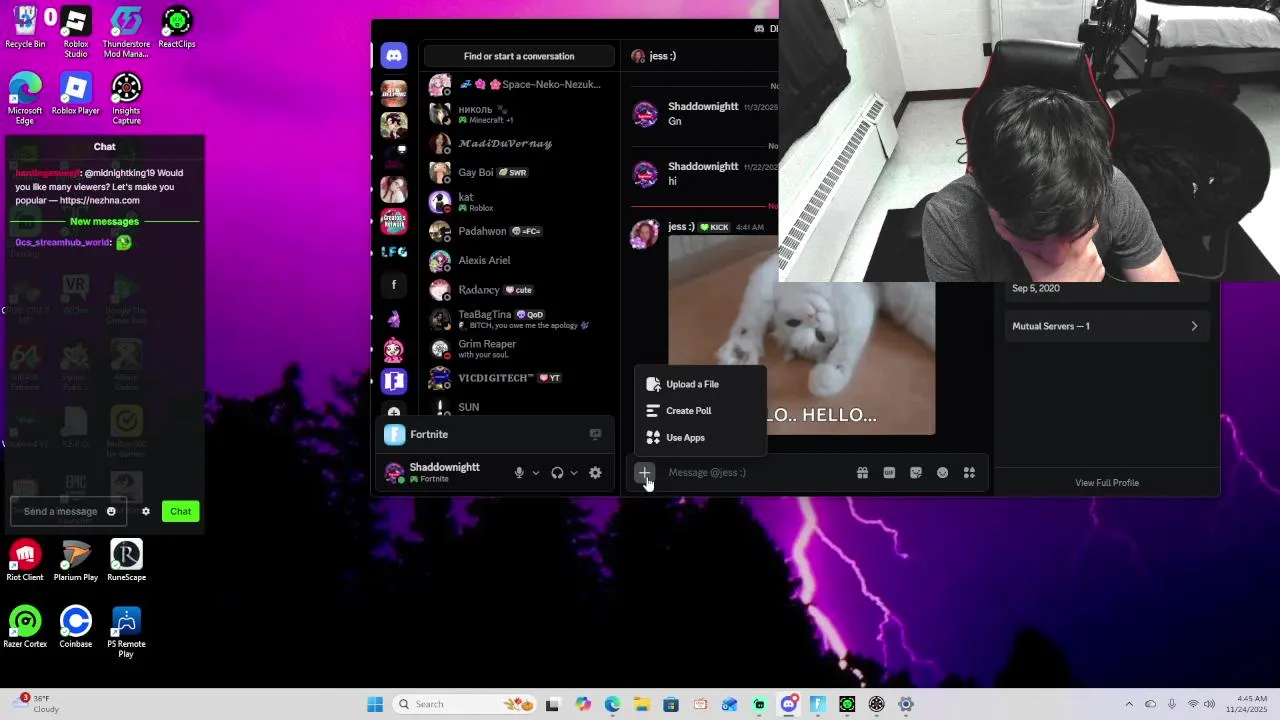The width and height of the screenshot is (1280, 720).
Task: Launch RuneScape from desktop
Action: point(126,561)
